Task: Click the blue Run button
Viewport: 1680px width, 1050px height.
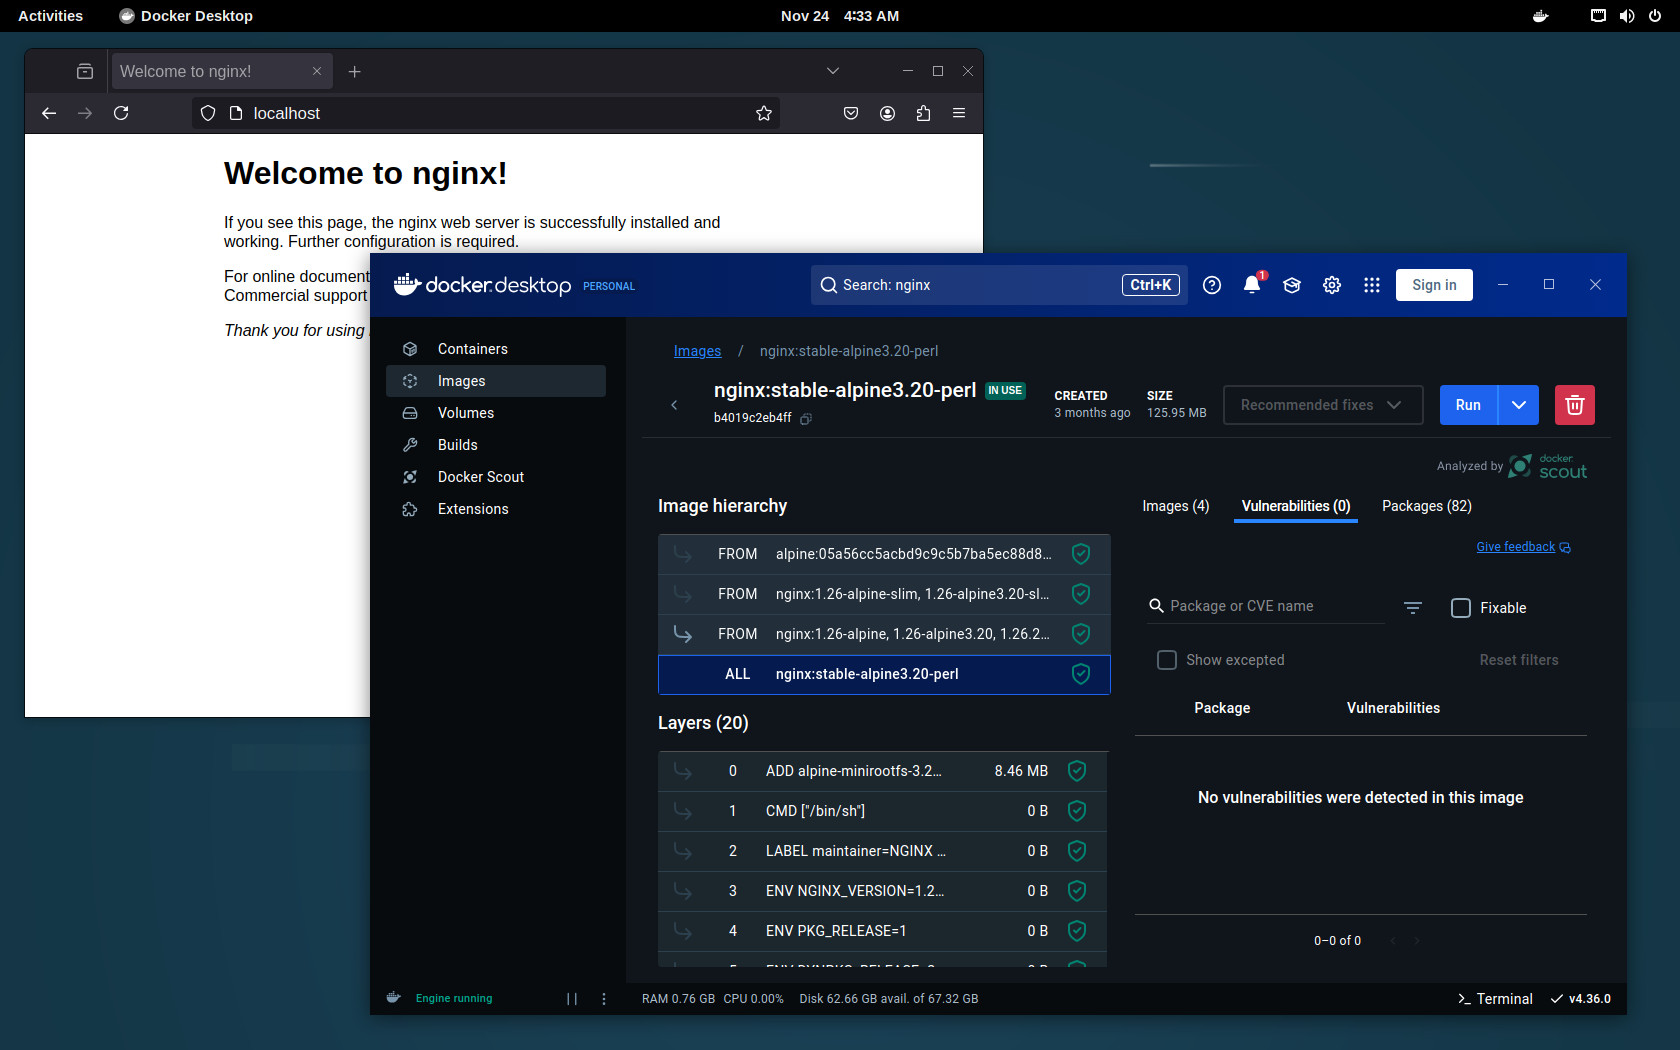Action: (1468, 405)
